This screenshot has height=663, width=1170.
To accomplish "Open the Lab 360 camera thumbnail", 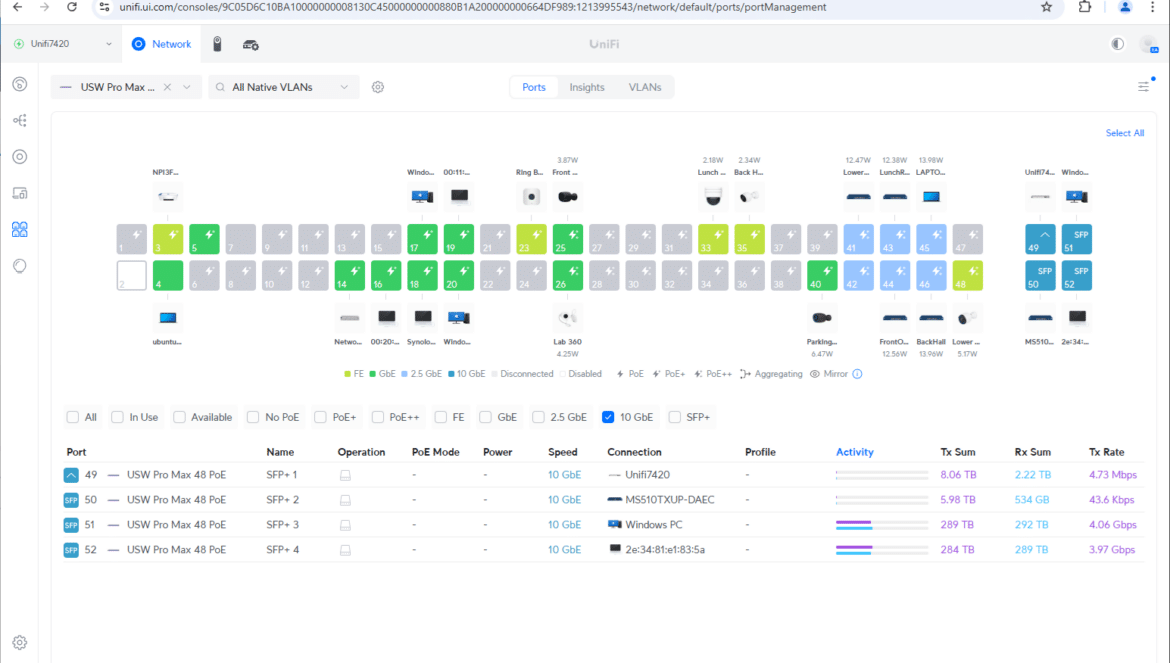I will 568,318.
